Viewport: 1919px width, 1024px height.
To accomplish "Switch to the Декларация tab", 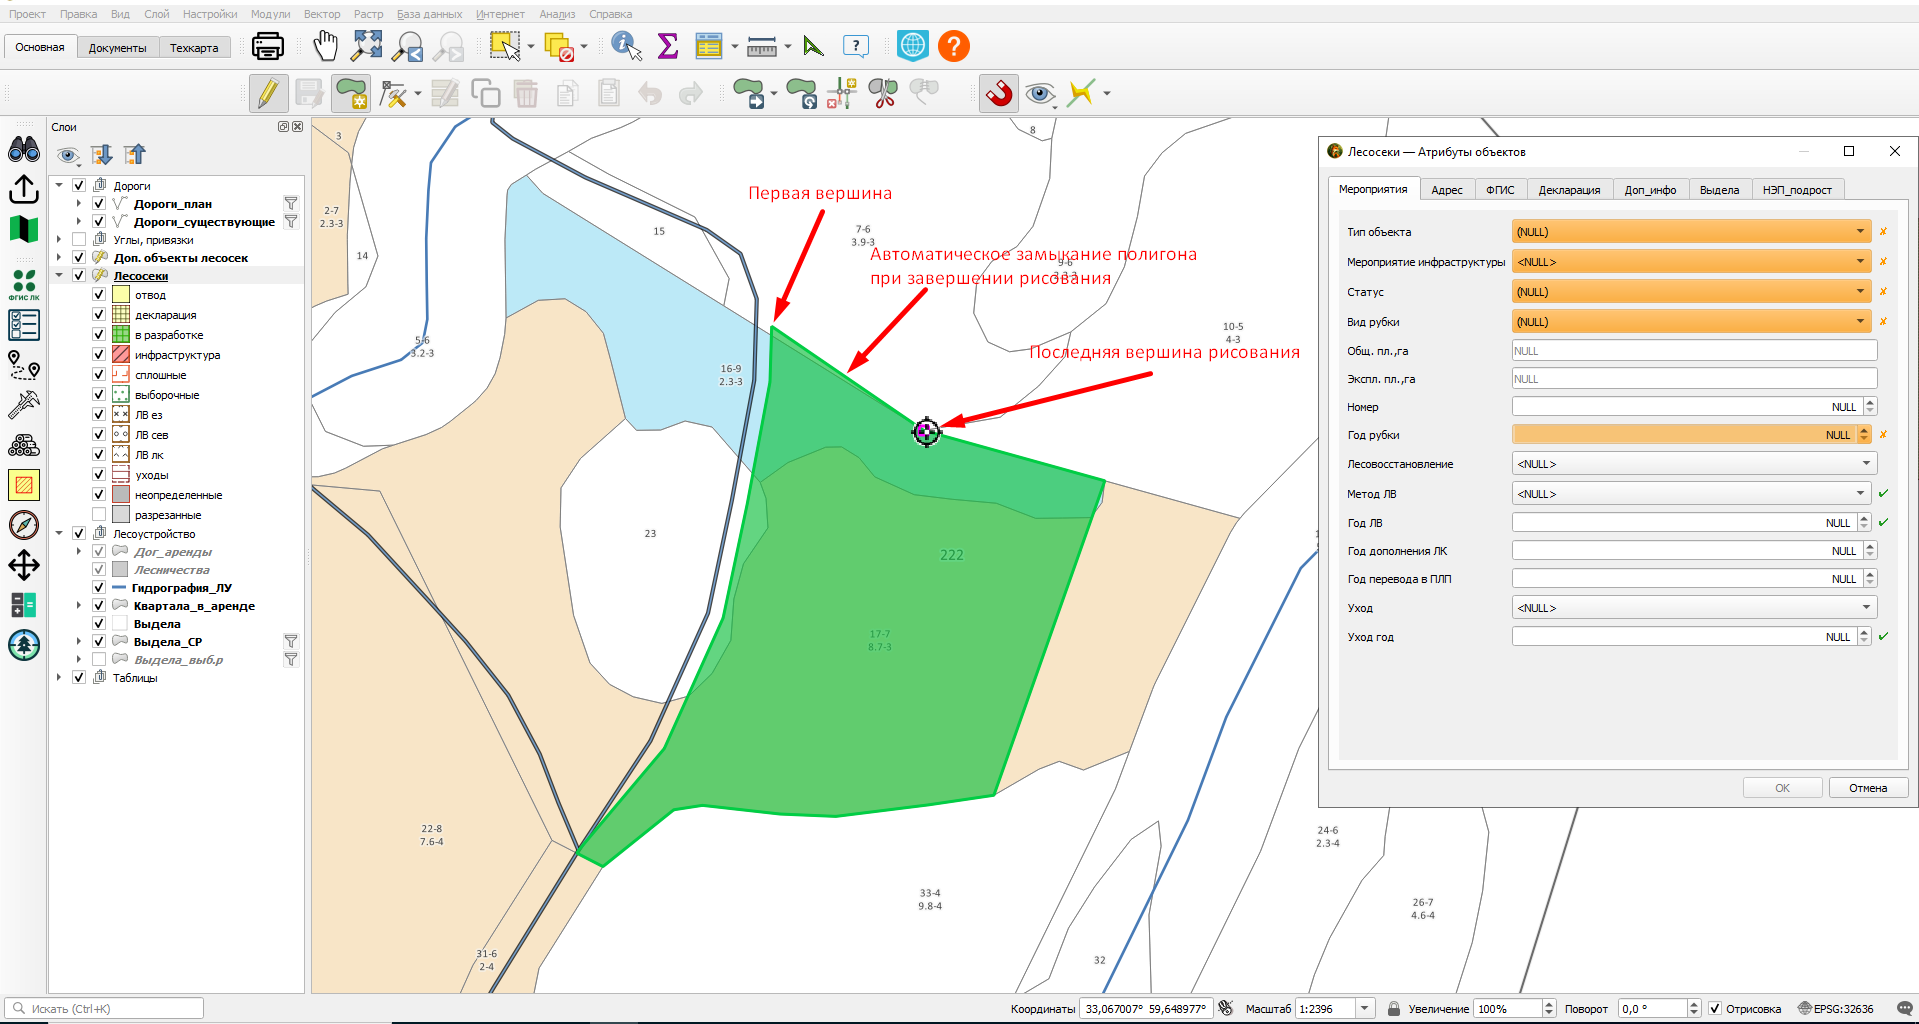I will point(1569,190).
